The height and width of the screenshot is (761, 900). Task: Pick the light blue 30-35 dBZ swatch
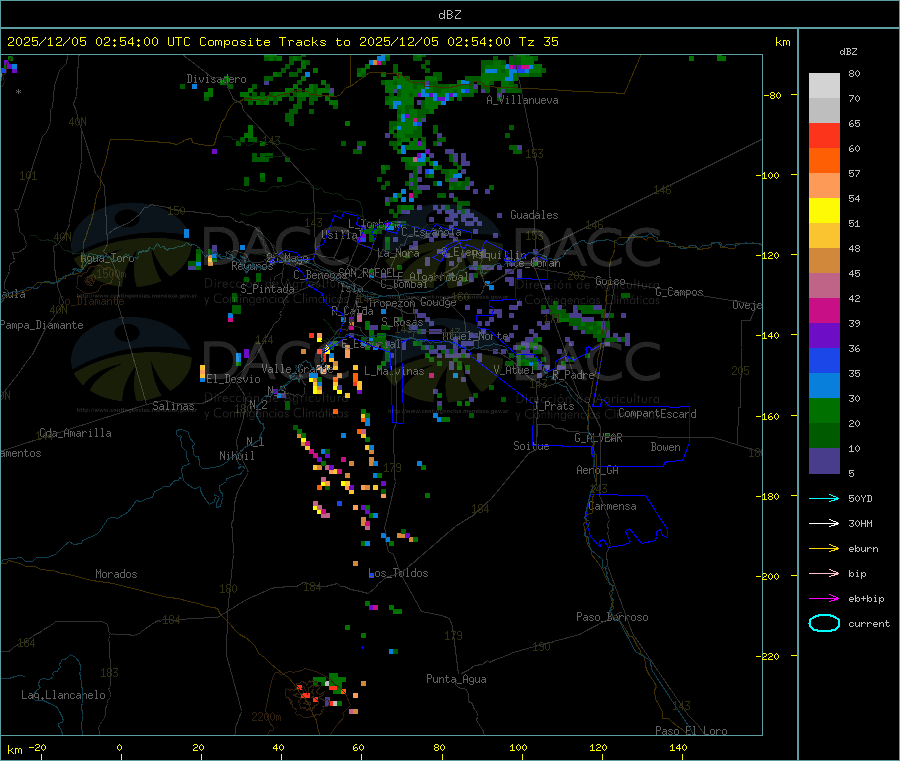pyautogui.click(x=824, y=386)
